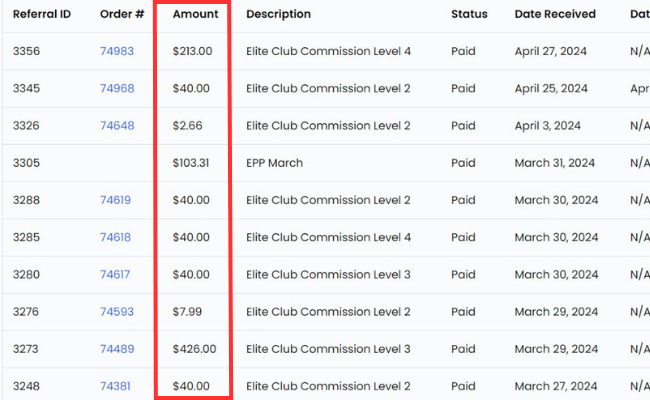The width and height of the screenshot is (650, 400).
Task: Click the Referral ID column header
Action: click(x=42, y=14)
